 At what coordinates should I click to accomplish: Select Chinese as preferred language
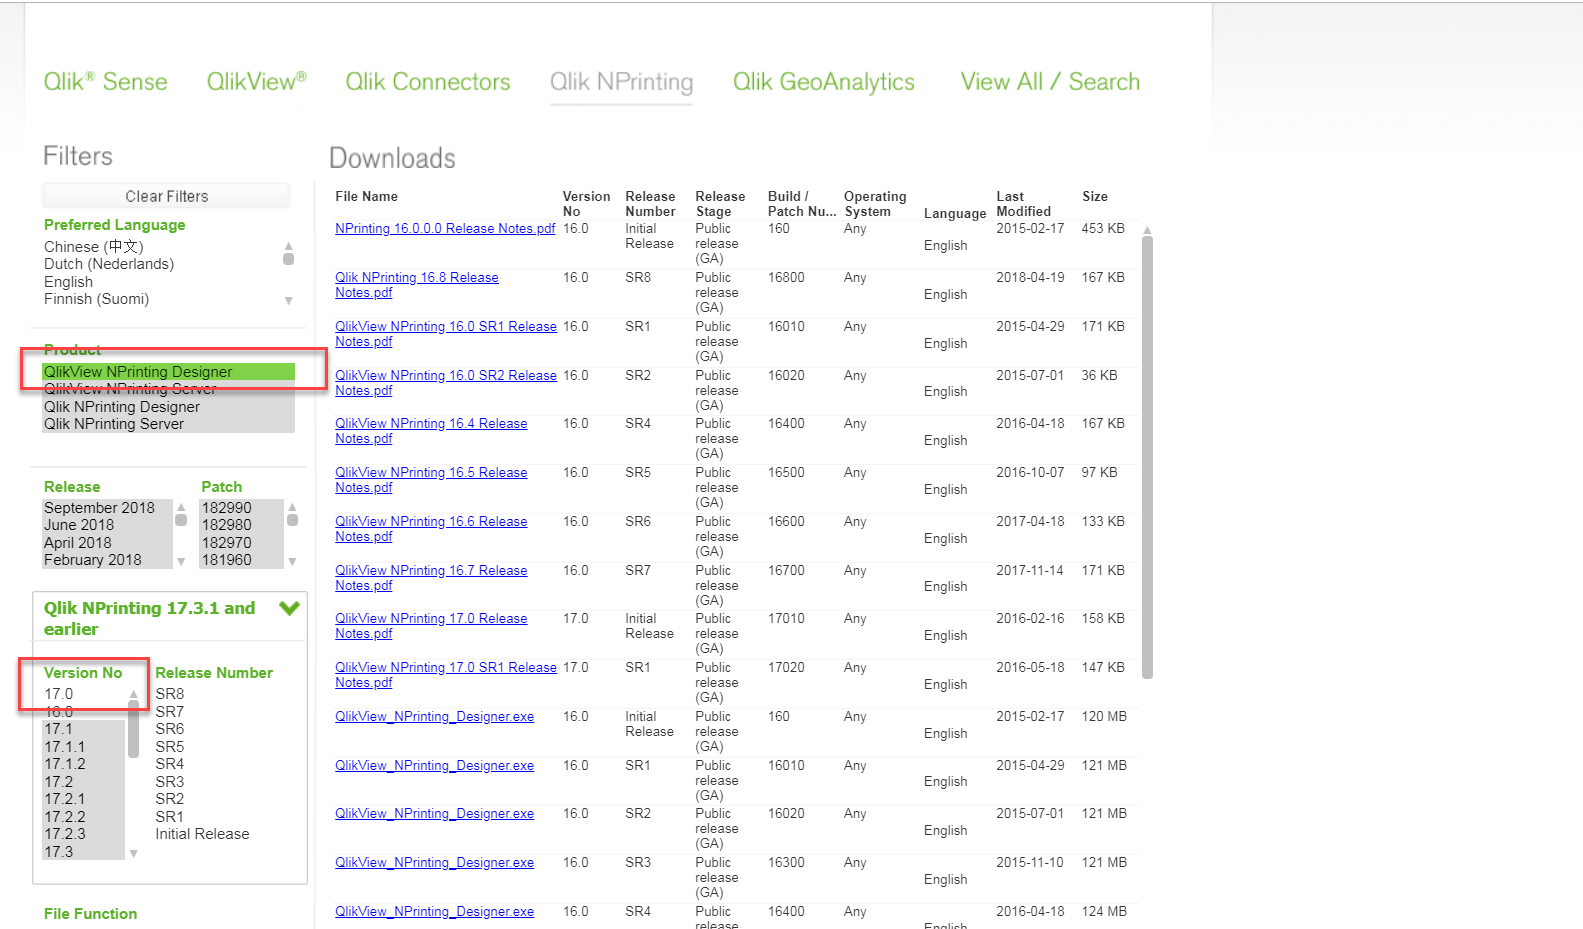(x=94, y=247)
